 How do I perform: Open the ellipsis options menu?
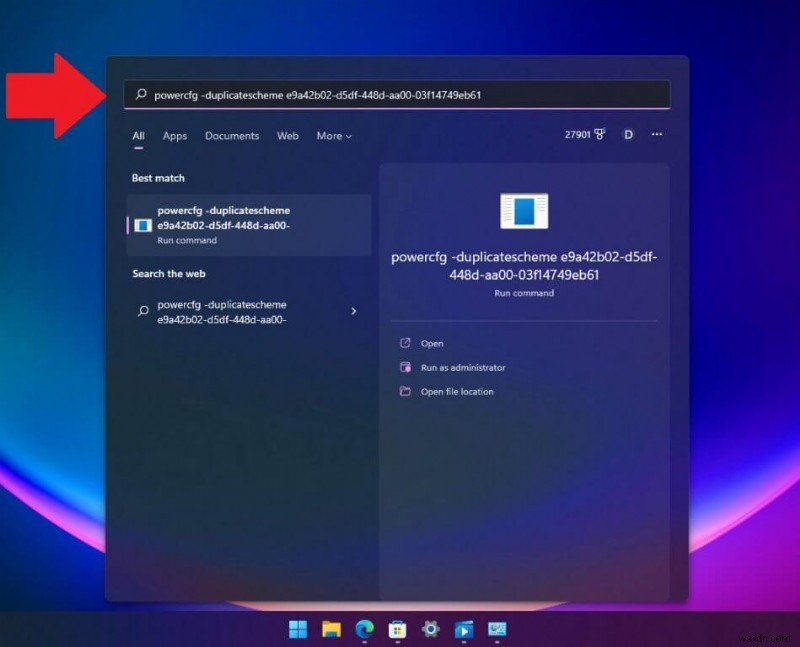pos(656,135)
